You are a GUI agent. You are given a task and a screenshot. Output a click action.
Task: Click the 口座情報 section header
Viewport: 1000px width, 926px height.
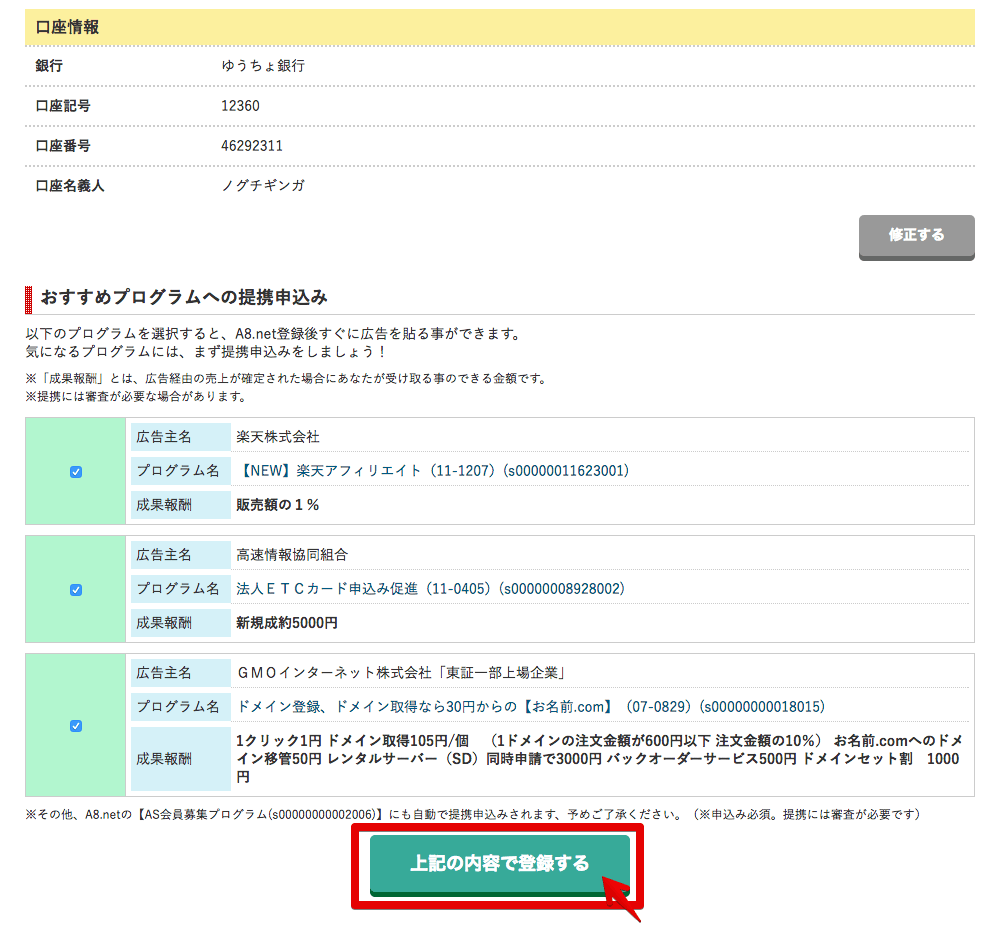pos(499,27)
